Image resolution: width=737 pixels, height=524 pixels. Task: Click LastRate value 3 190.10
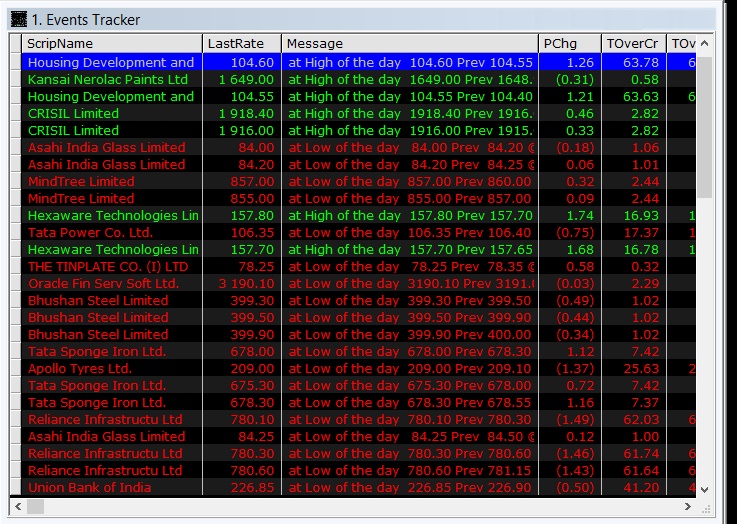point(246,283)
